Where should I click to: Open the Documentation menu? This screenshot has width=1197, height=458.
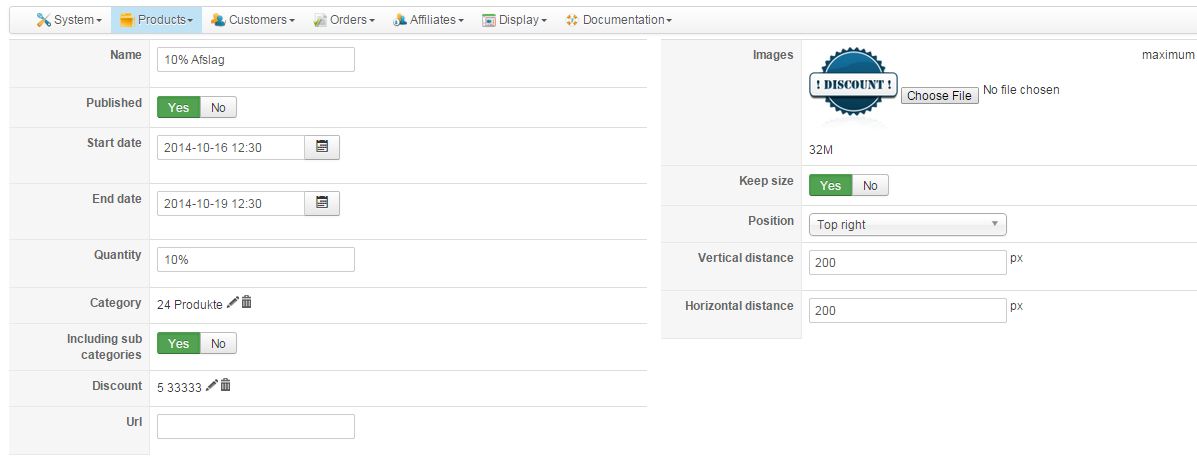(618, 20)
